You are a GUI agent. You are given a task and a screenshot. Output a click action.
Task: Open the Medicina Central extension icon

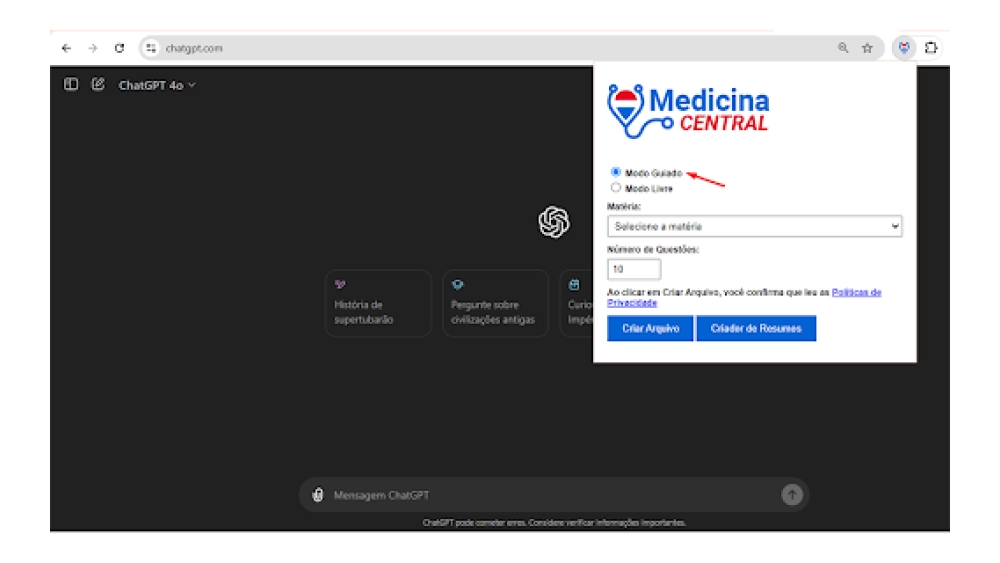pos(904,48)
